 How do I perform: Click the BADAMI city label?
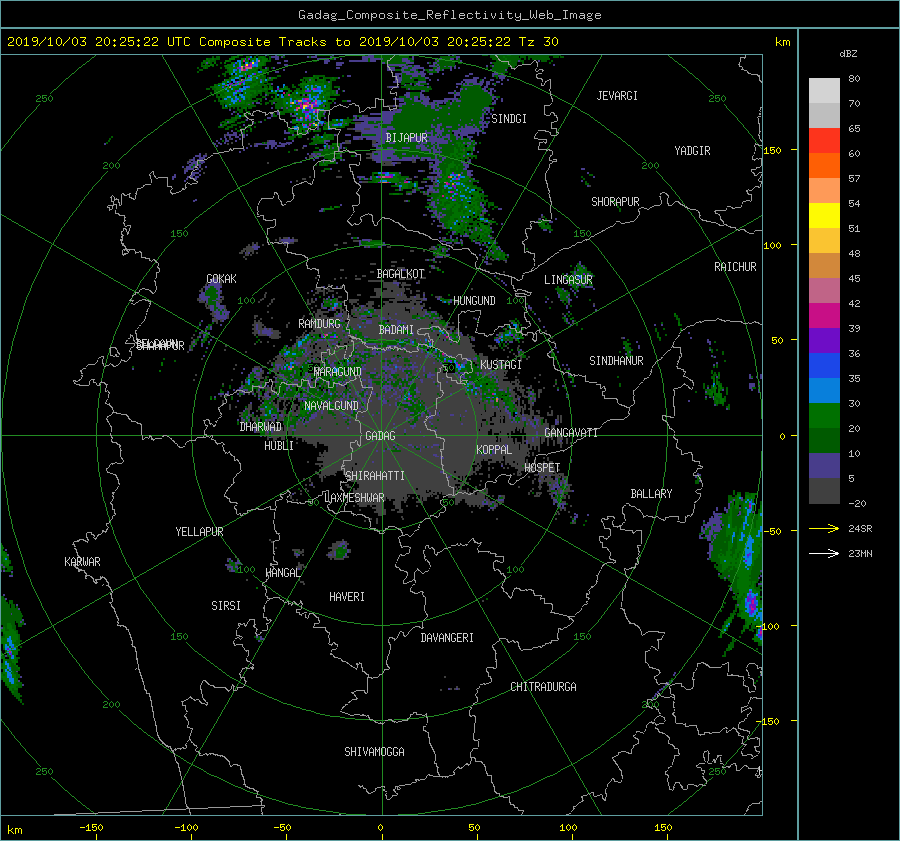396,330
